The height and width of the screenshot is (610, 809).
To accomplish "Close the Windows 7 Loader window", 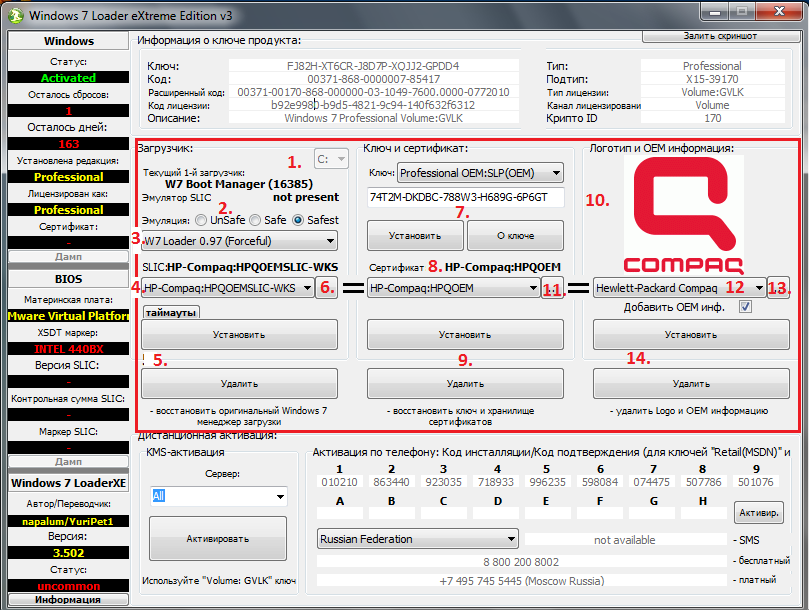I will click(x=779, y=11).
